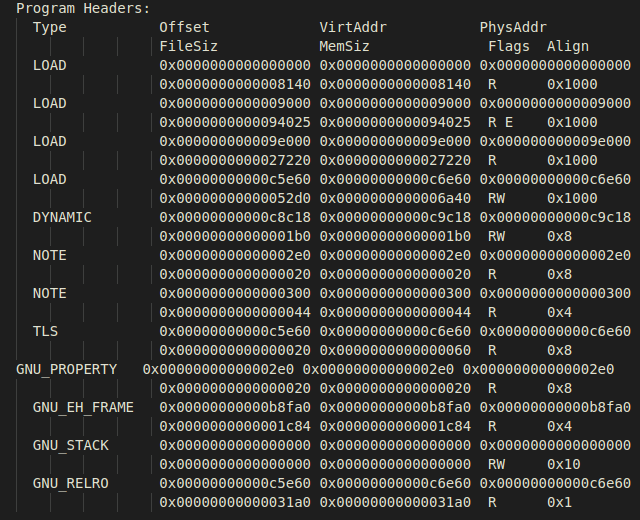Screen dimensions: 640x520
Task: Select the GNU_PROPERTY segment type
Action: point(66,369)
